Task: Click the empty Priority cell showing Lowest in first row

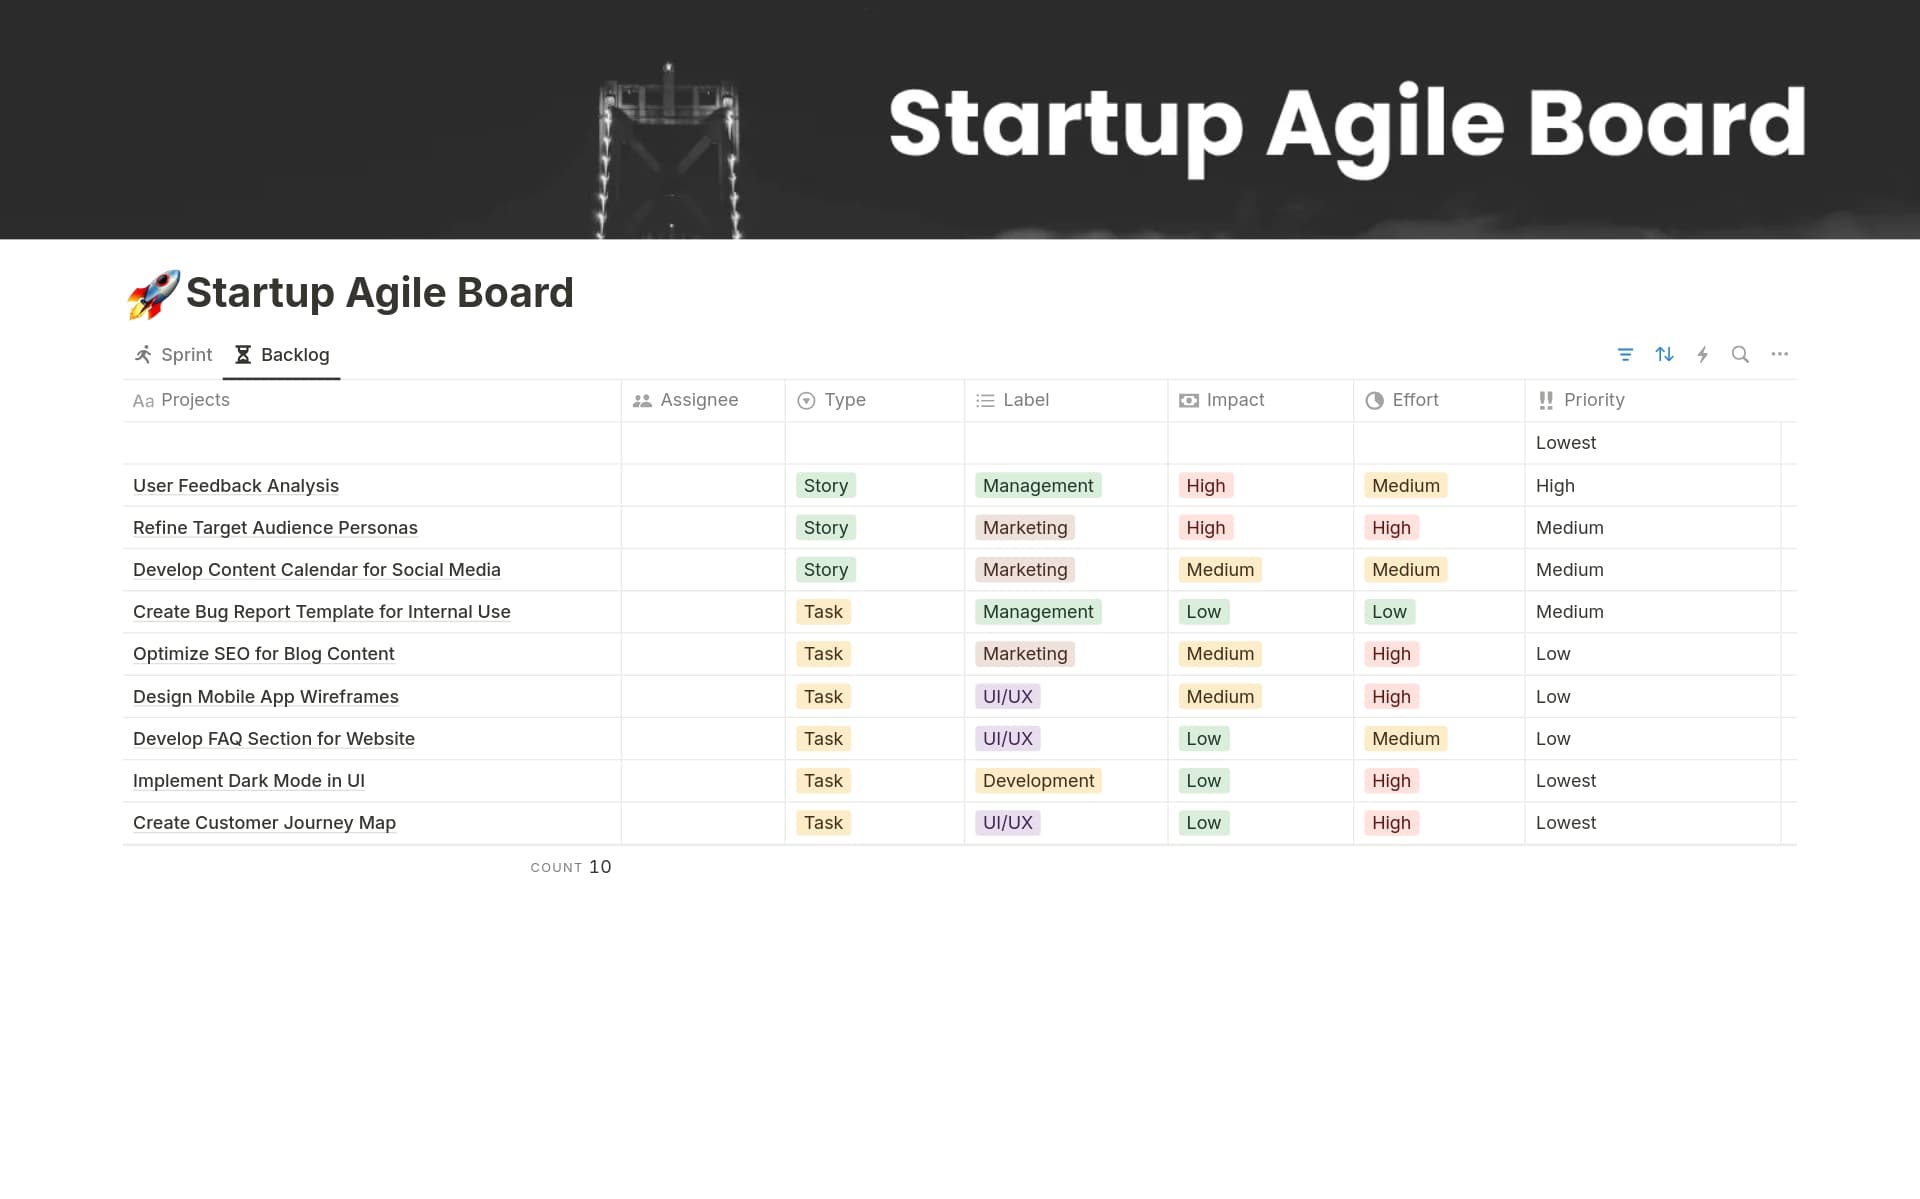Action: (x=1566, y=442)
